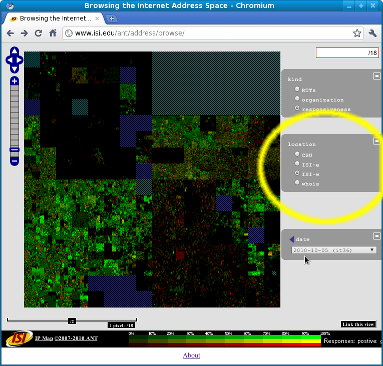This screenshot has width=383, height=366.
Task: Choose the whois location radio button
Action: (x=297, y=182)
